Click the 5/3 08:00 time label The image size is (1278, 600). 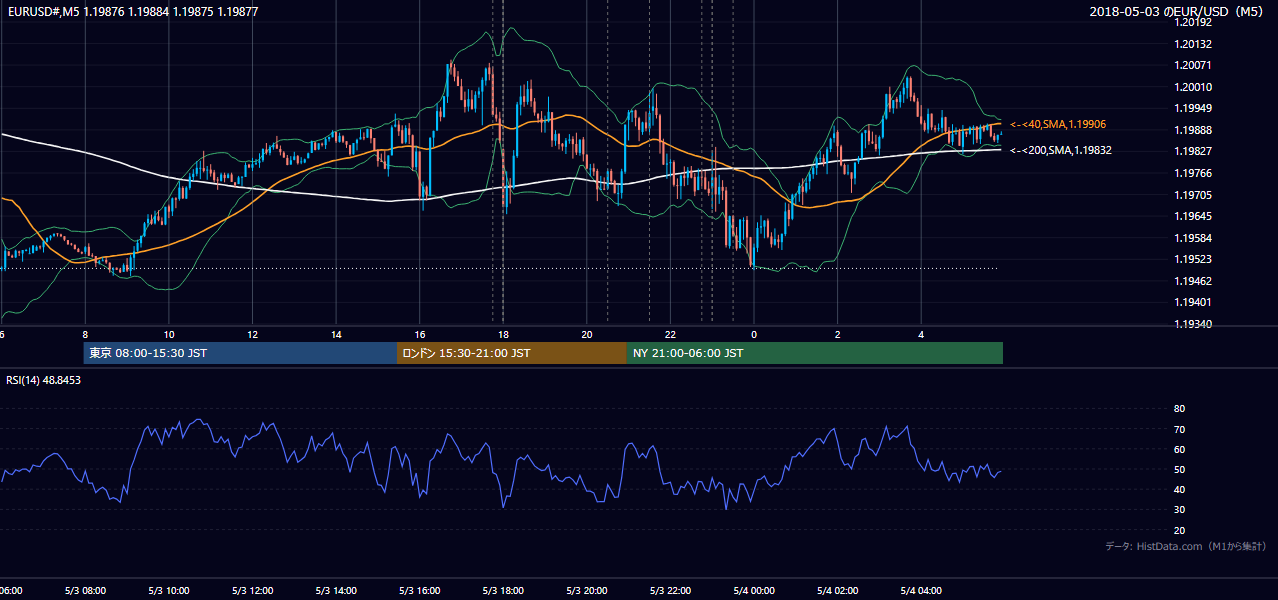pos(85,591)
